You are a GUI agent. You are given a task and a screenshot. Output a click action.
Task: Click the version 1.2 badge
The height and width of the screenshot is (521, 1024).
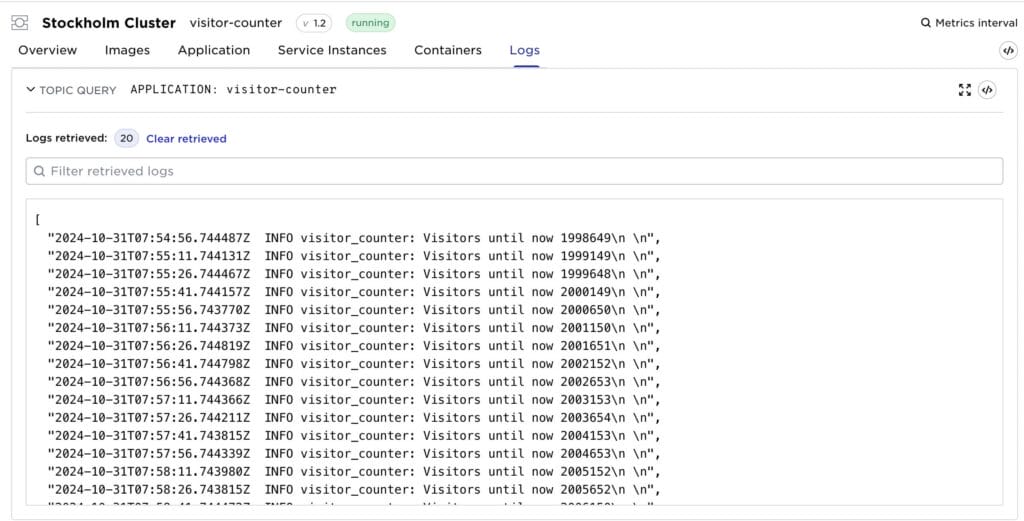[314, 23]
